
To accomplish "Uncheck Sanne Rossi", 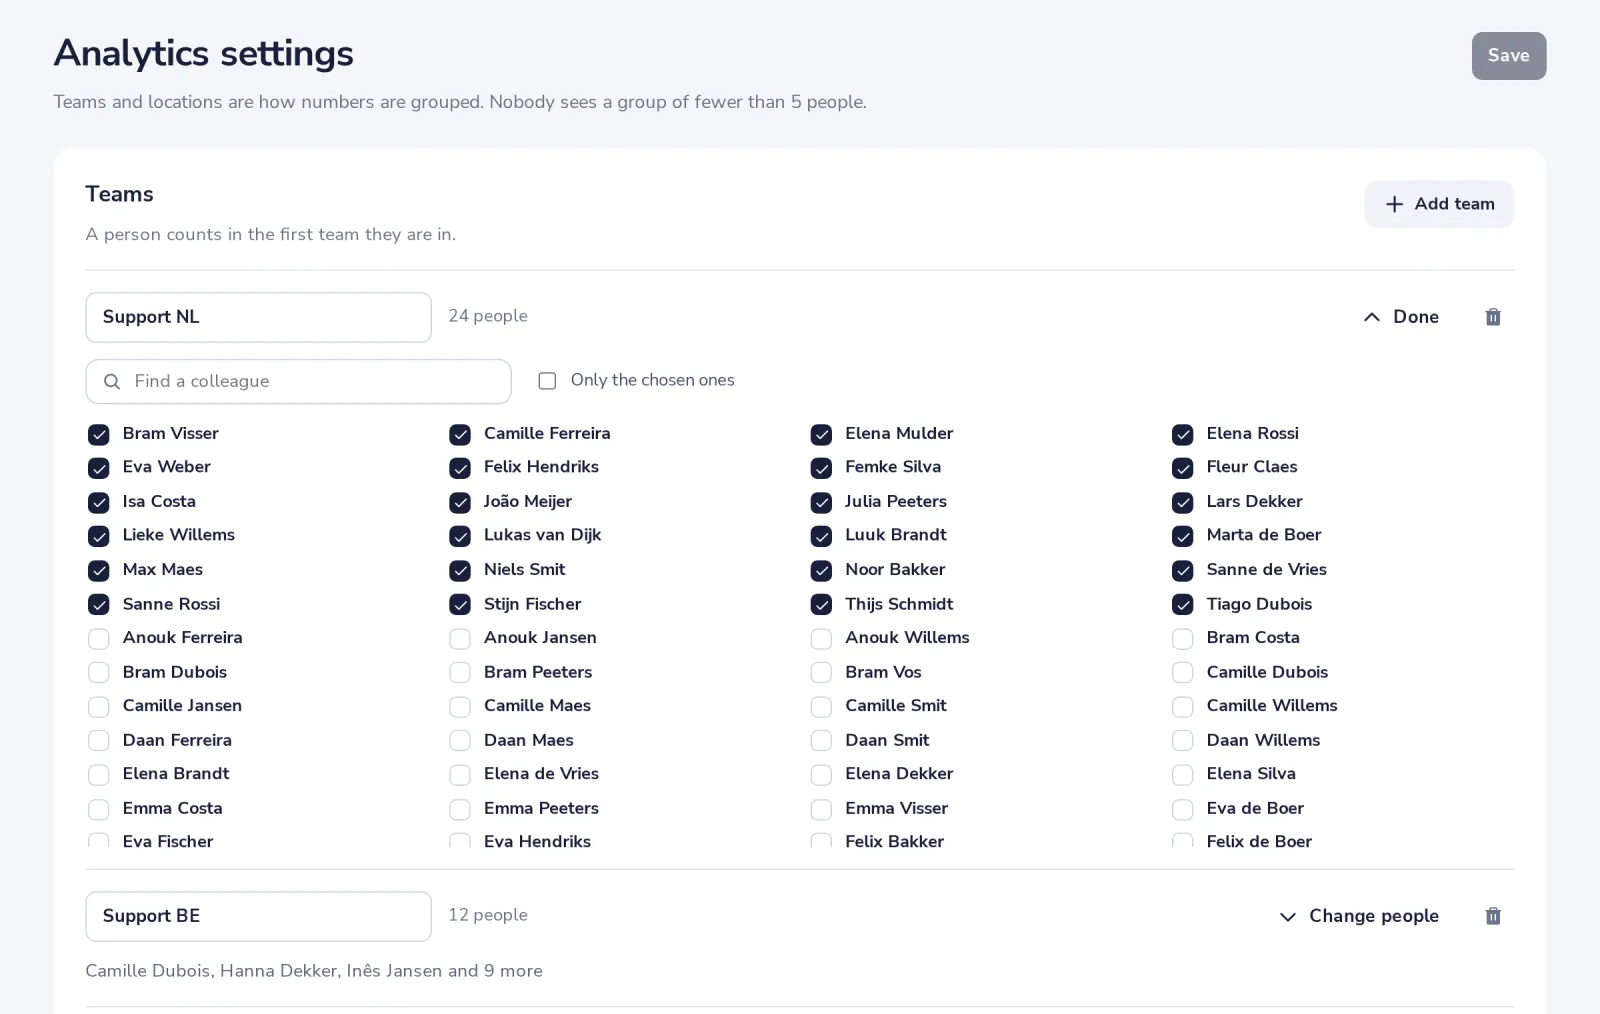I will [x=98, y=605].
